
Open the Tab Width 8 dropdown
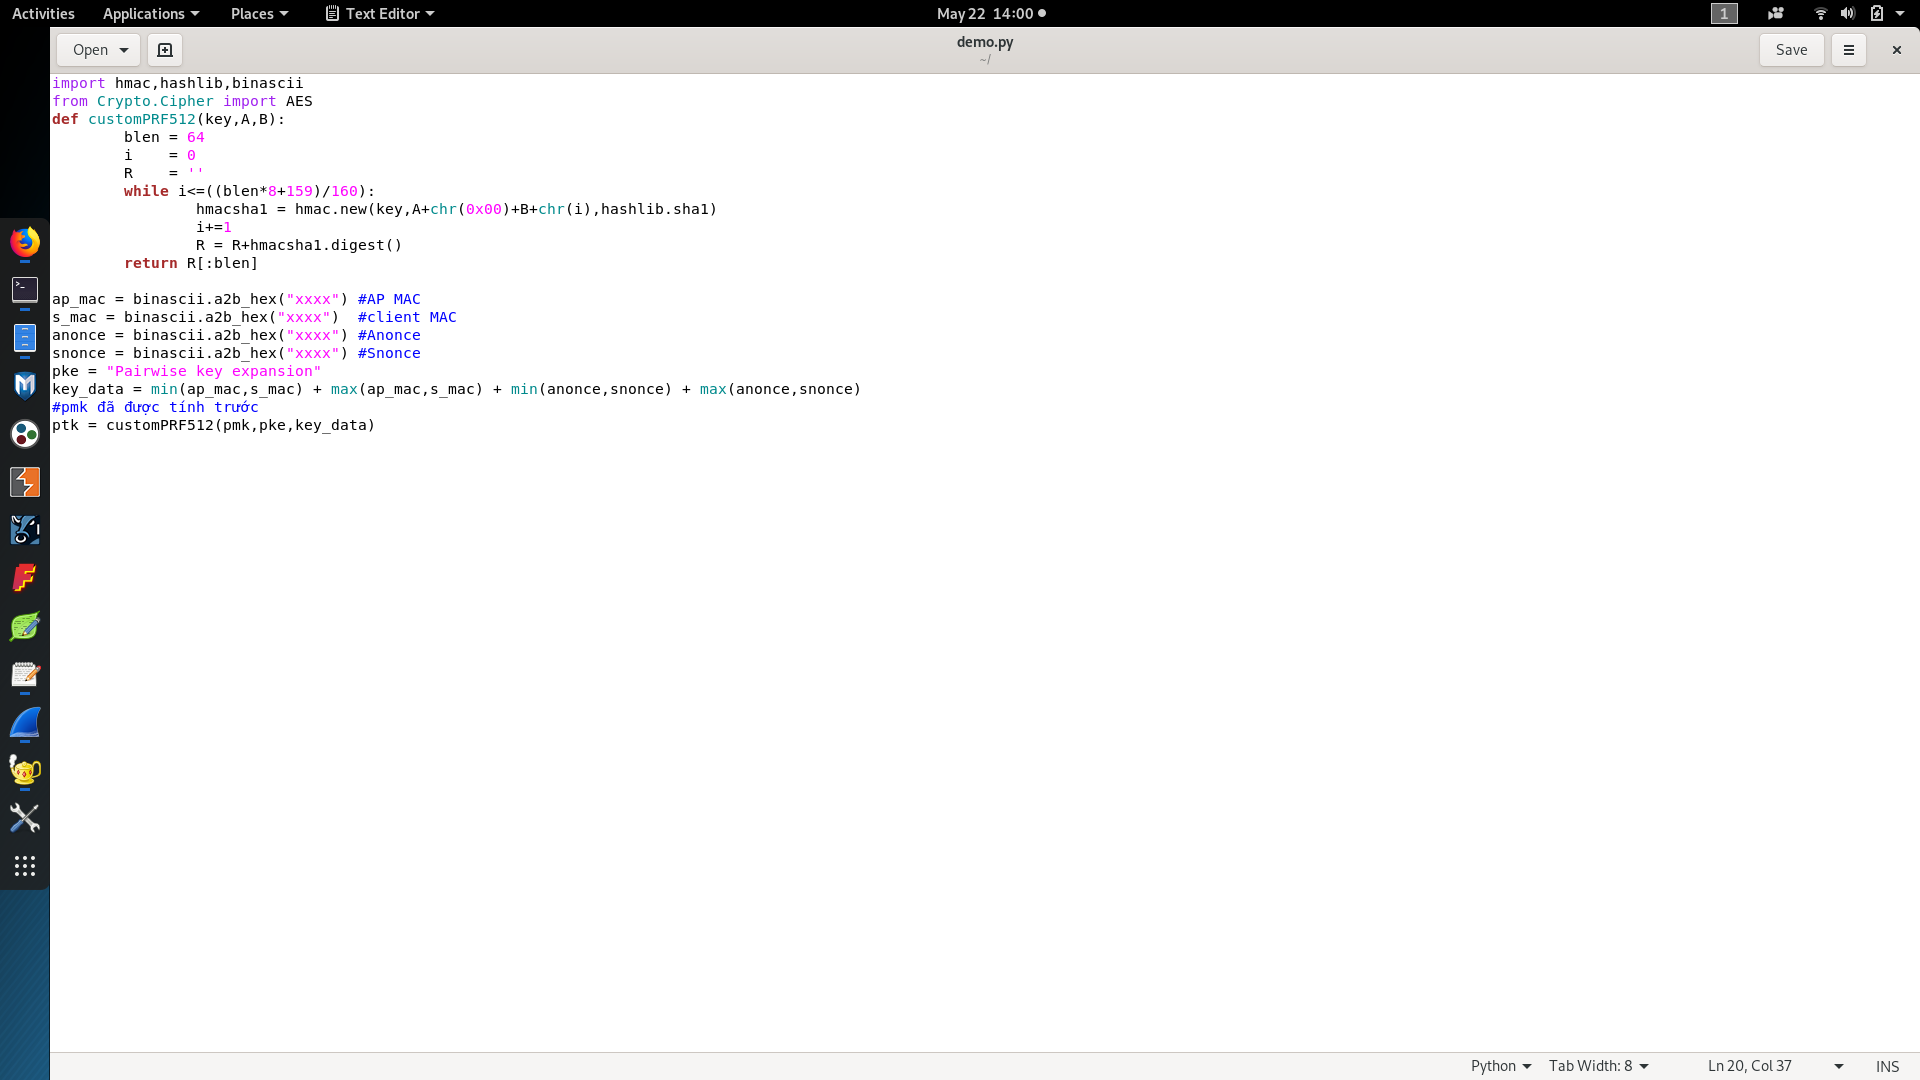[1598, 1066]
